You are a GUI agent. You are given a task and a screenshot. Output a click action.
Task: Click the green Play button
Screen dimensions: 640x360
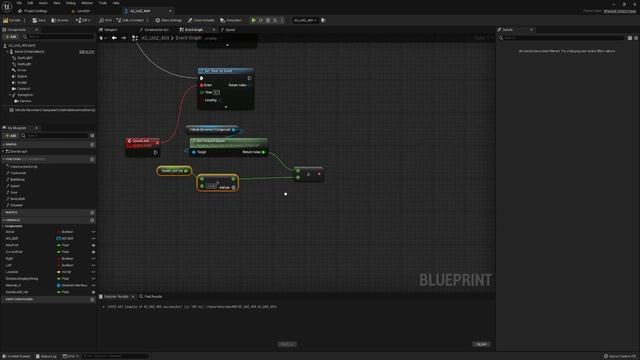tap(253, 20)
